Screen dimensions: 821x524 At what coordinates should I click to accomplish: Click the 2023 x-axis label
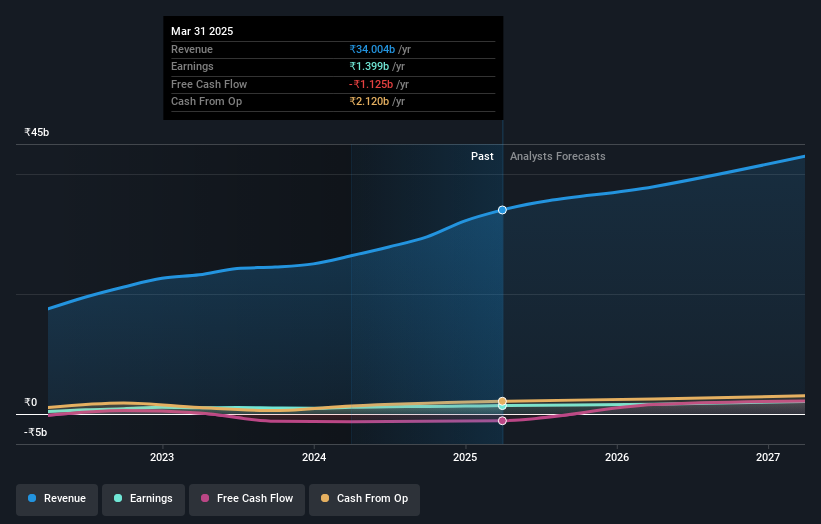(162, 458)
